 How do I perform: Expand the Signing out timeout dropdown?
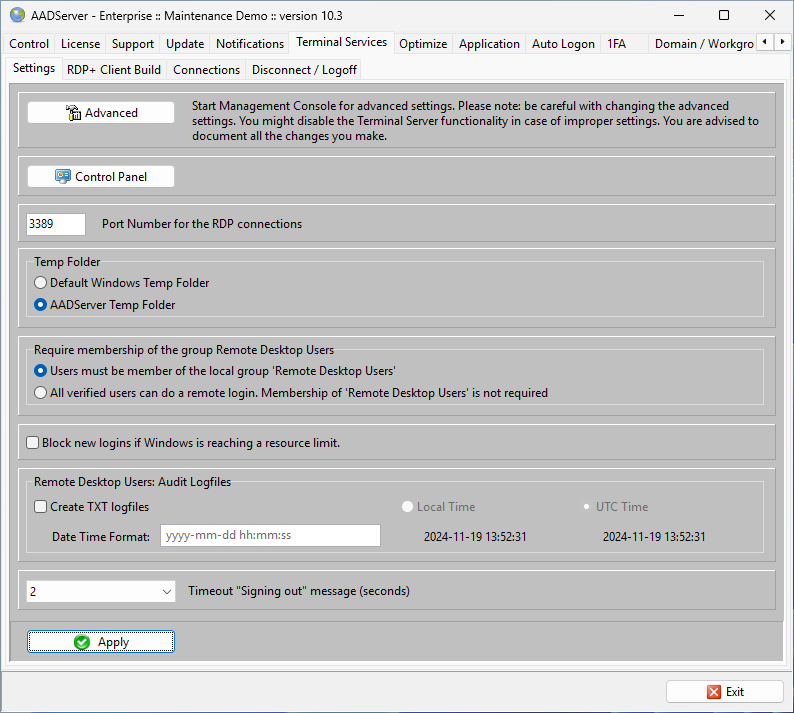point(166,592)
